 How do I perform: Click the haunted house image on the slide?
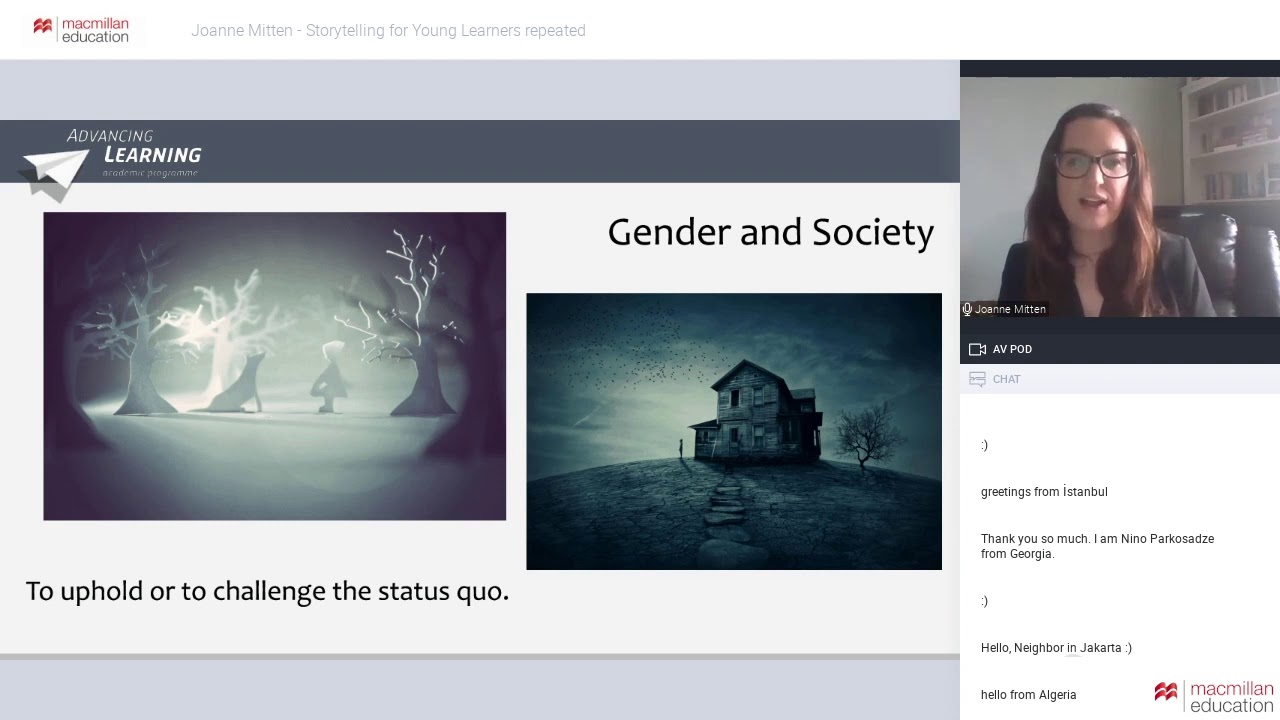(734, 431)
